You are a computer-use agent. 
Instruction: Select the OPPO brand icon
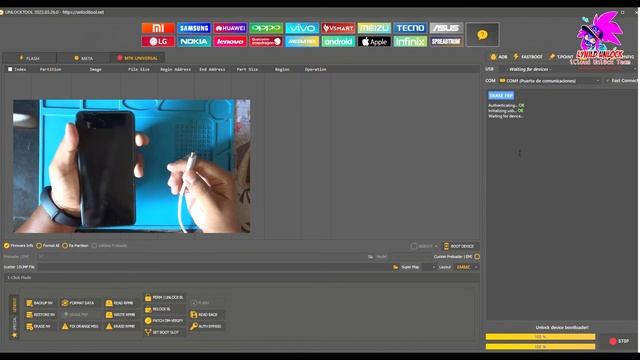tap(266, 28)
